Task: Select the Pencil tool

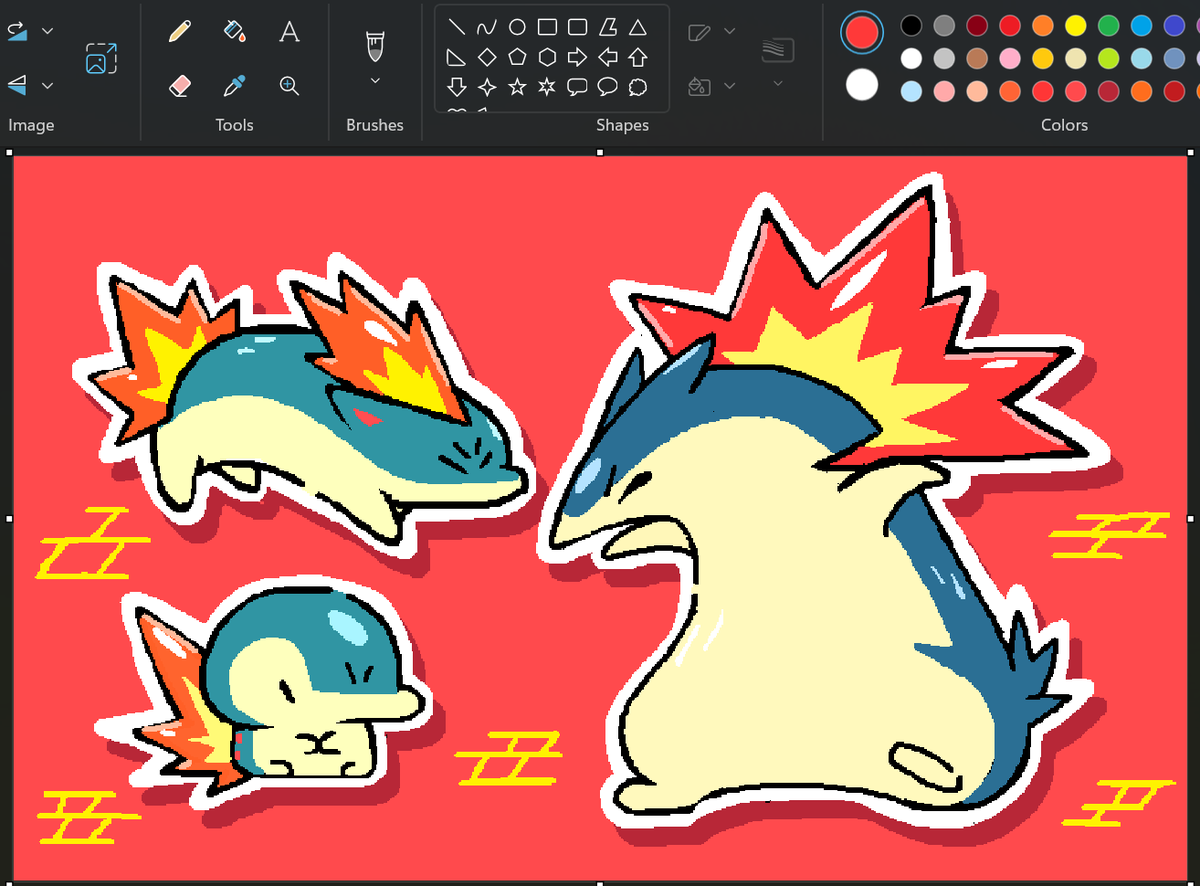Action: pyautogui.click(x=180, y=31)
